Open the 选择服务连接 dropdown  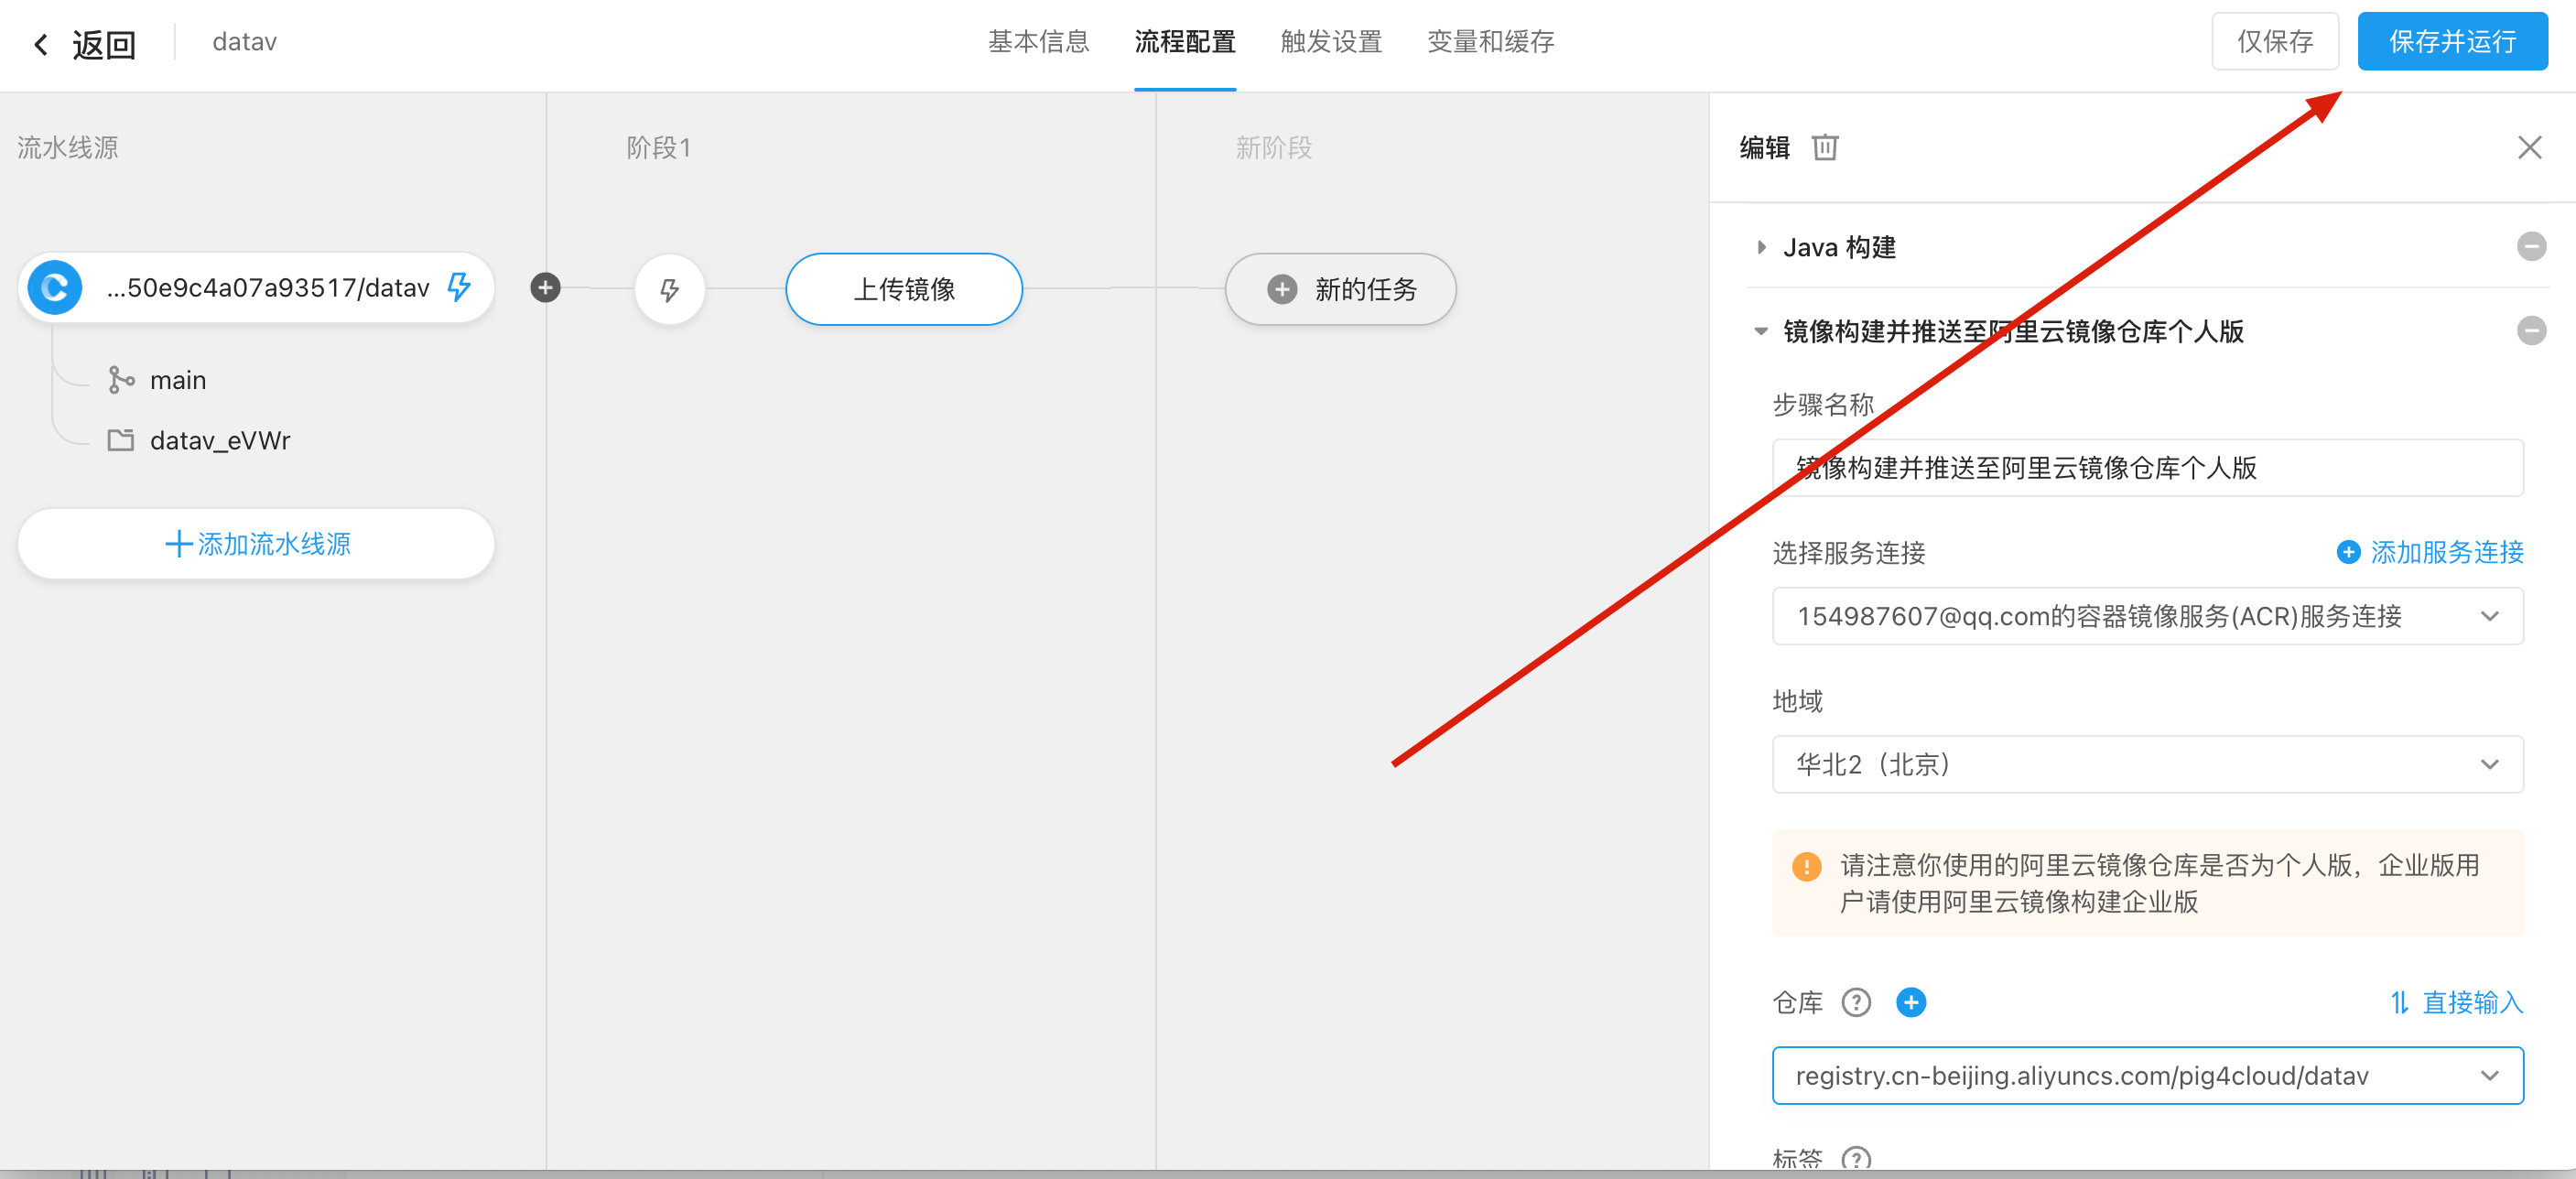click(x=2147, y=616)
